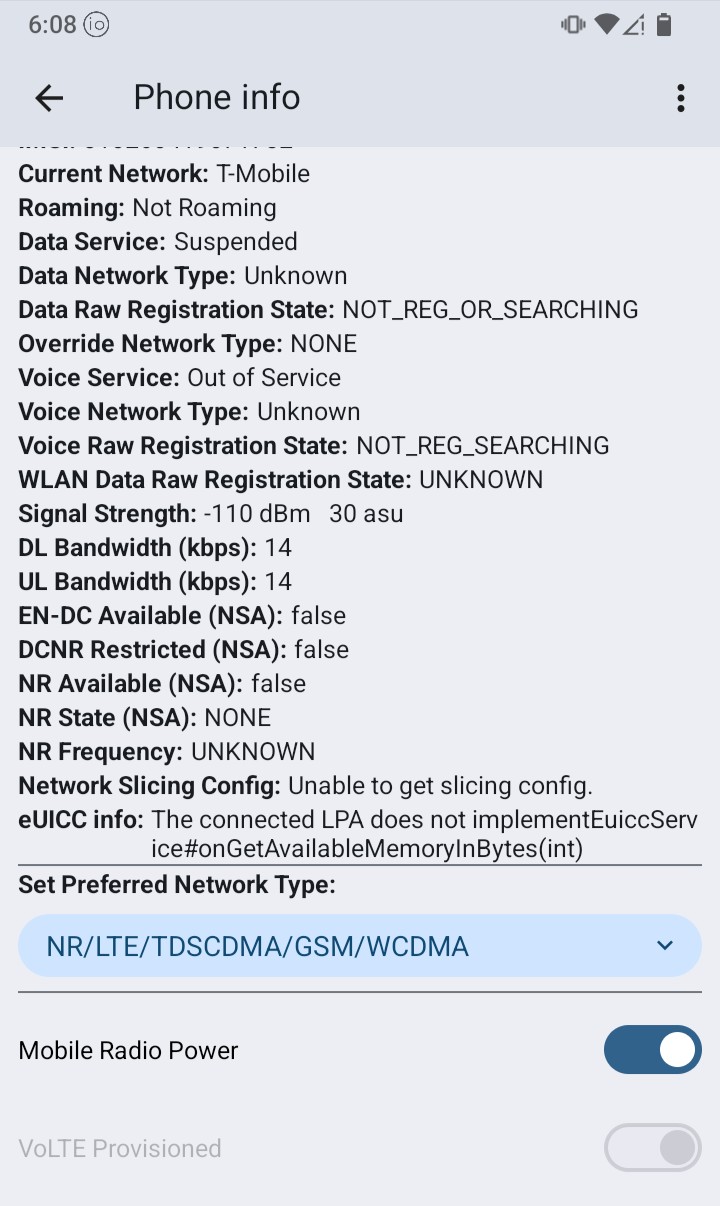Screen dimensions: 720x1206
Task: Open the preferred network type dropdown
Action: (360, 946)
